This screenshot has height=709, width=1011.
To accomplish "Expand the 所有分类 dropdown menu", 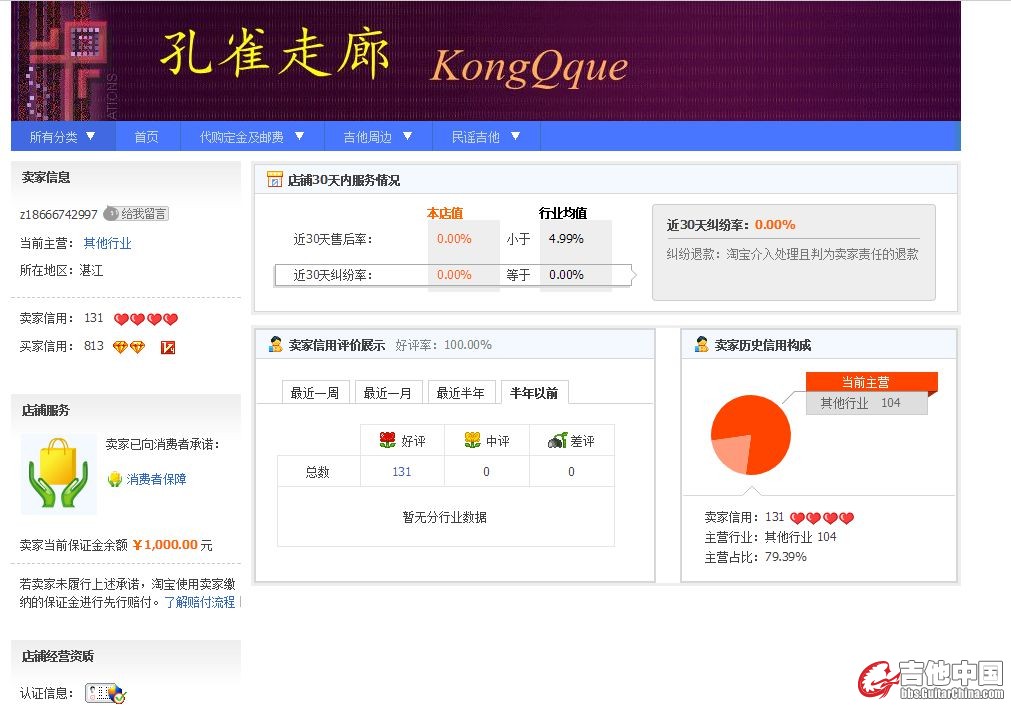I will click(62, 137).
